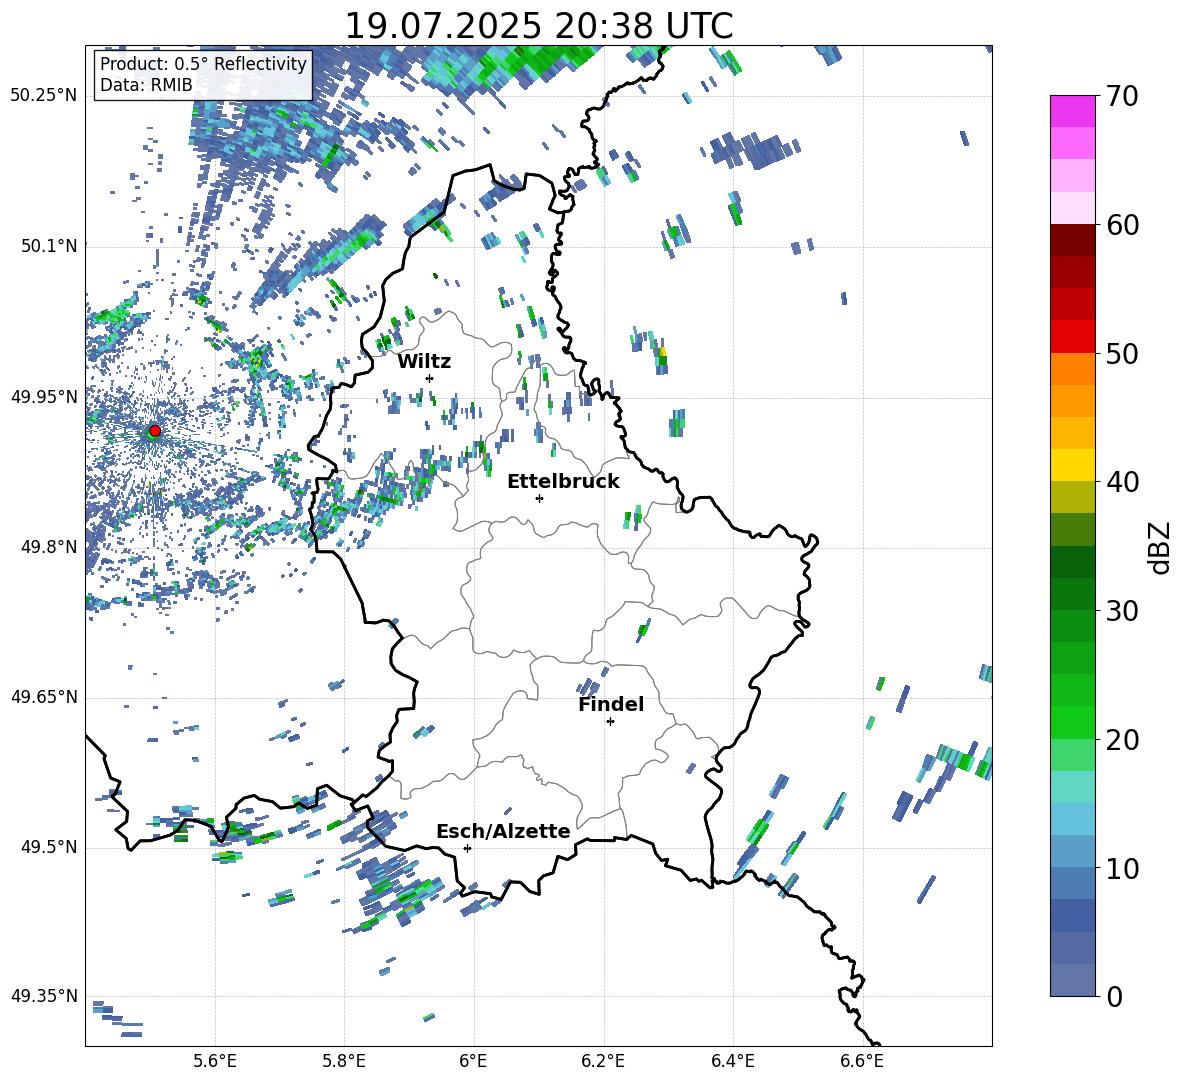Click the Product: 0.5° Reflectivity text
The width and height of the screenshot is (1184, 1081).
click(x=203, y=63)
